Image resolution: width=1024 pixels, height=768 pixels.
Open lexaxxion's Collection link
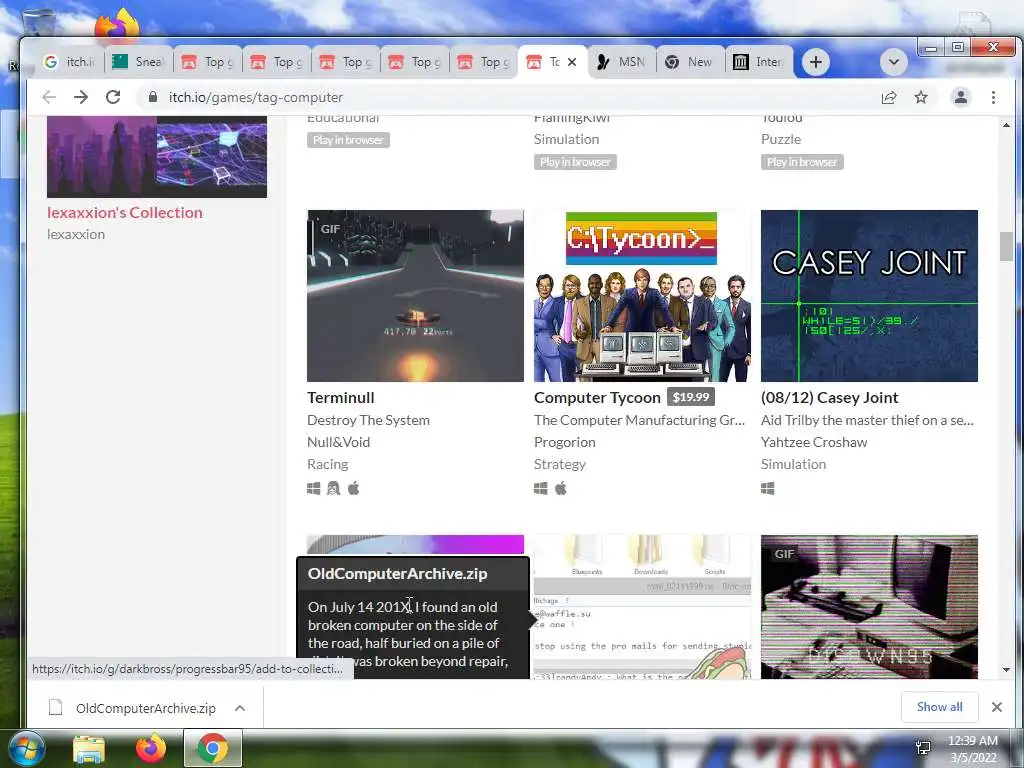125,213
